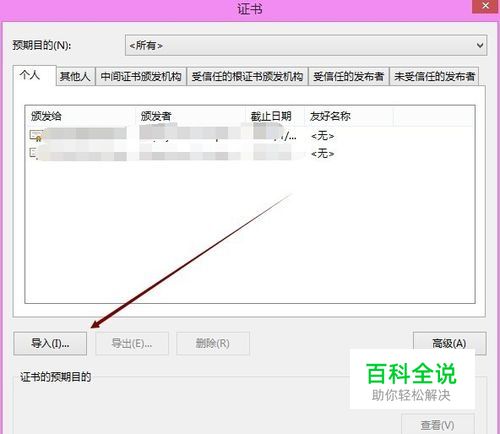This screenshot has width=500, height=434.
Task: Open the 预期目的 dropdown showing <所有>
Action: 306,45
